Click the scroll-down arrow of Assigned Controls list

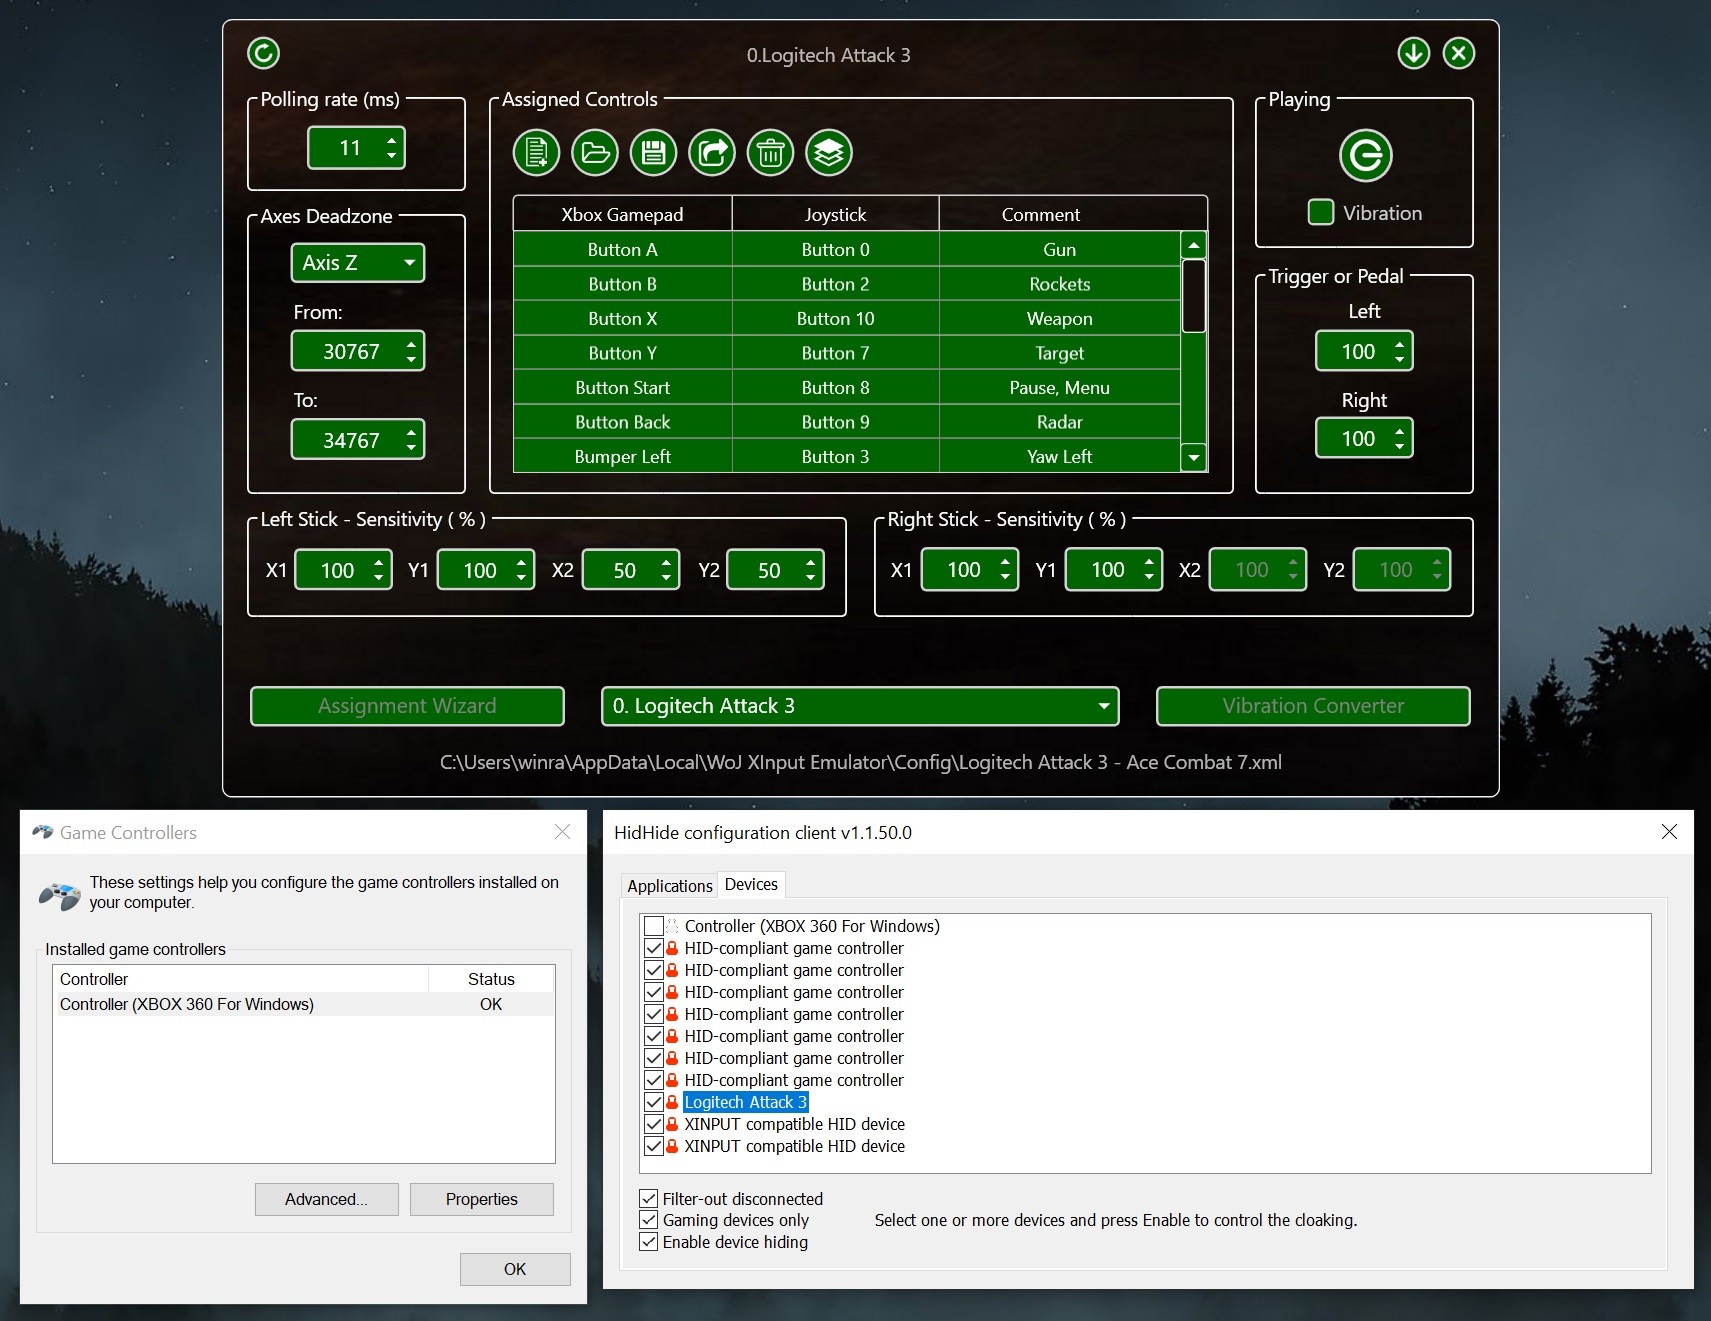1193,457
